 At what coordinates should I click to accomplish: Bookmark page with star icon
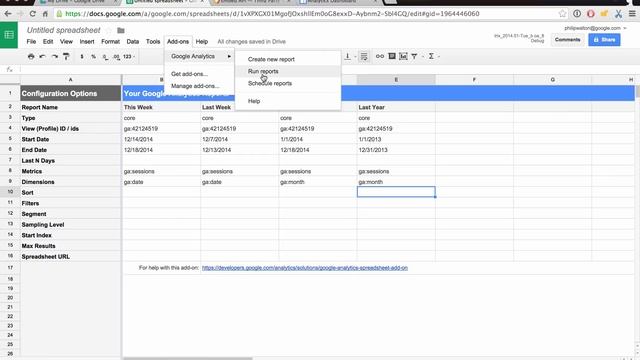(562, 14)
